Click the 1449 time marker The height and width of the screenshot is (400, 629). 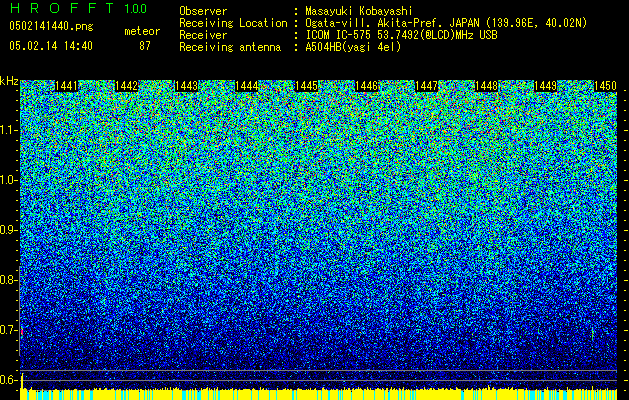546,86
